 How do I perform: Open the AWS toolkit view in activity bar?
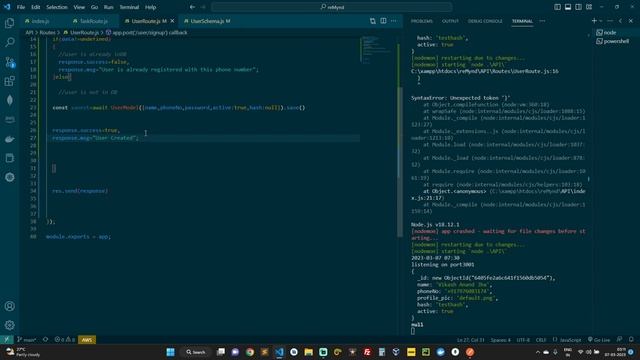(9, 119)
